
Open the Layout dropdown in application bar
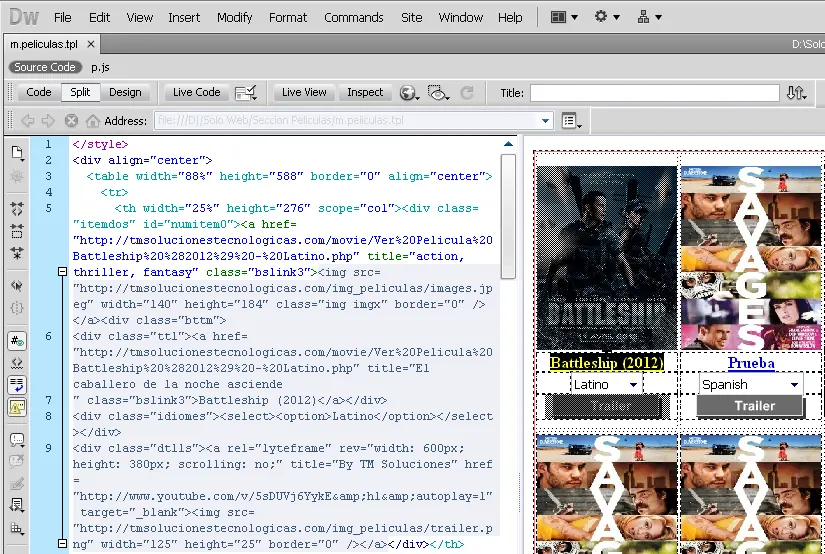point(564,17)
